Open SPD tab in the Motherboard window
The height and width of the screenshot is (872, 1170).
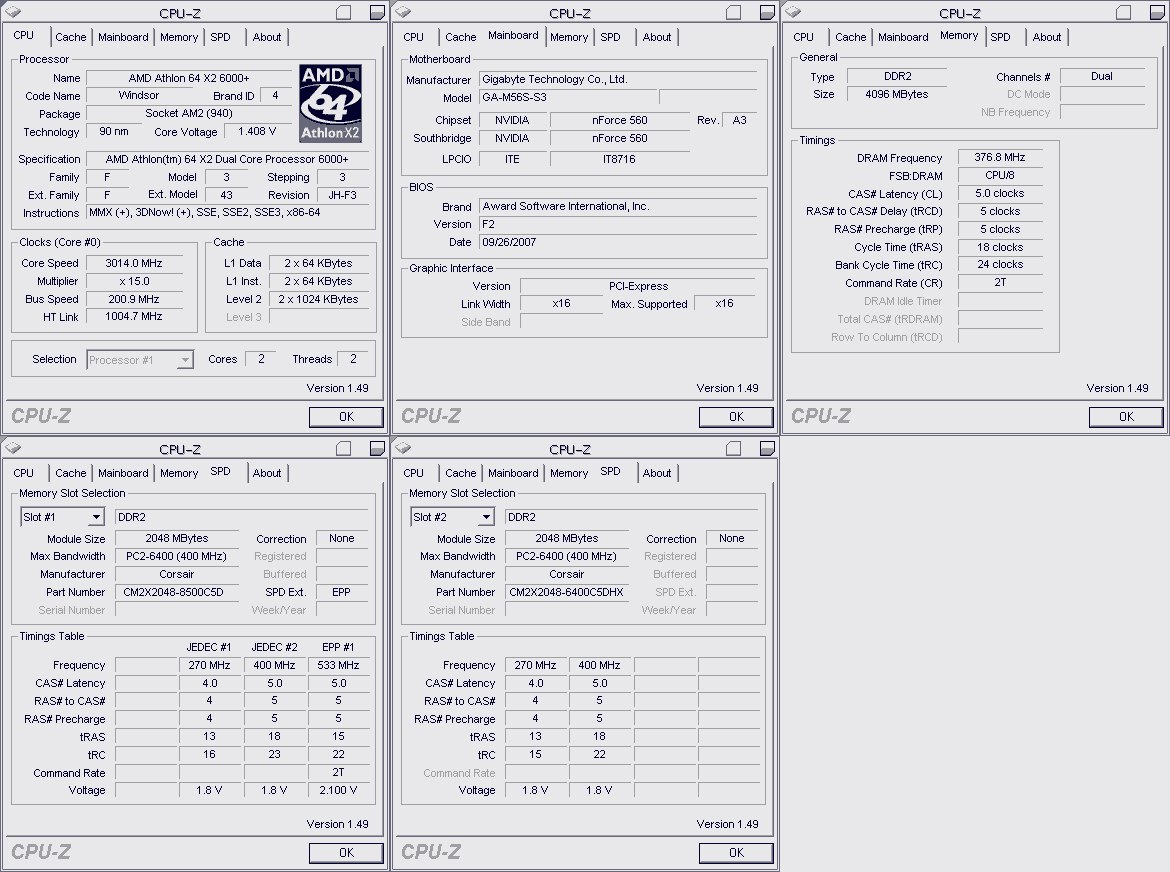click(x=610, y=37)
